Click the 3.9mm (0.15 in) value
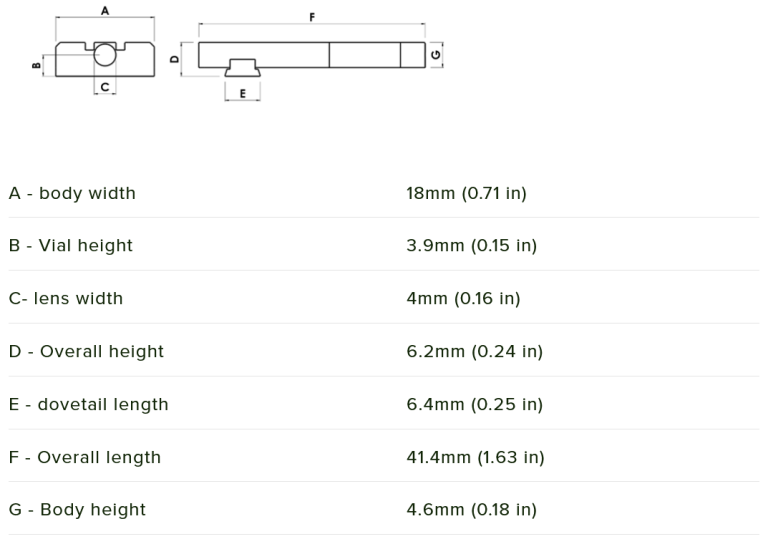The width and height of the screenshot is (768, 544). pos(471,245)
